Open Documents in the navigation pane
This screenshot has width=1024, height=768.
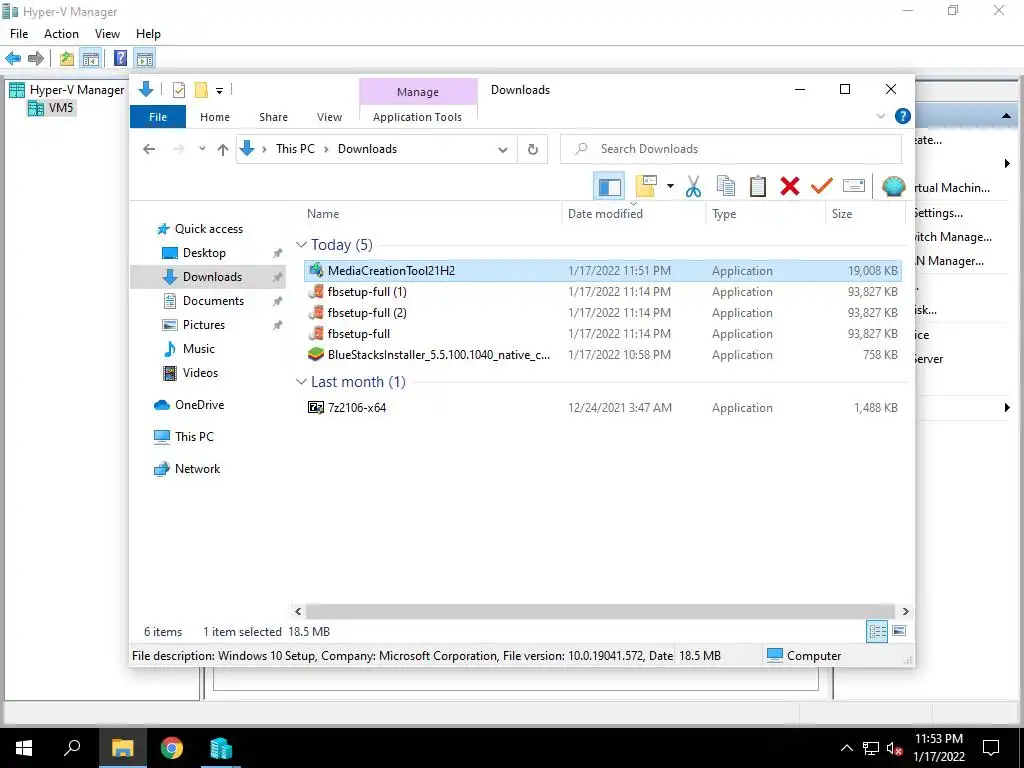point(213,300)
